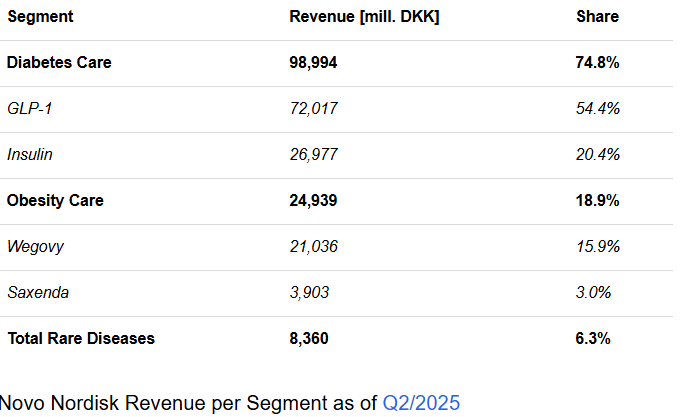The width and height of the screenshot is (680, 417).
Task: Click the Total Rare Diseases label
Action: (81, 338)
